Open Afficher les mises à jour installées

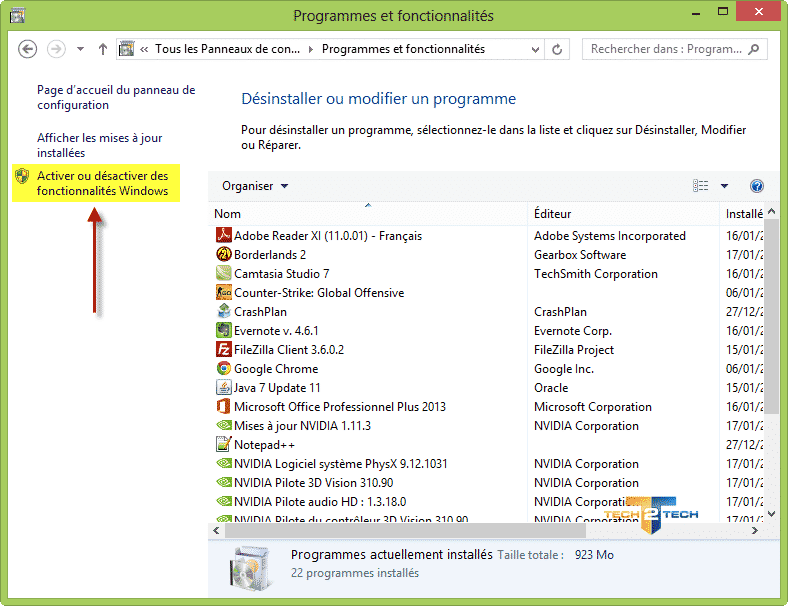point(100,145)
